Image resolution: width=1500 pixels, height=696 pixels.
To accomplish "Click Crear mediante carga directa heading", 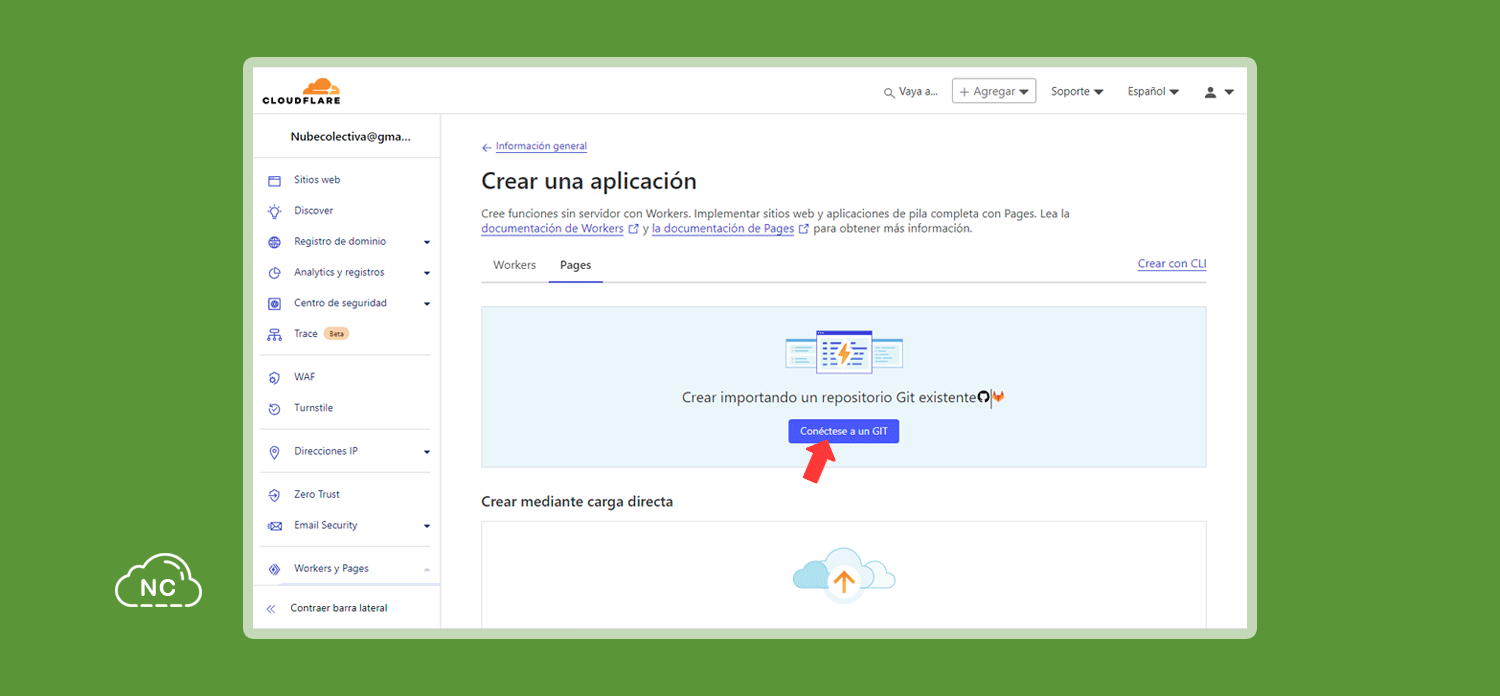I will (577, 502).
